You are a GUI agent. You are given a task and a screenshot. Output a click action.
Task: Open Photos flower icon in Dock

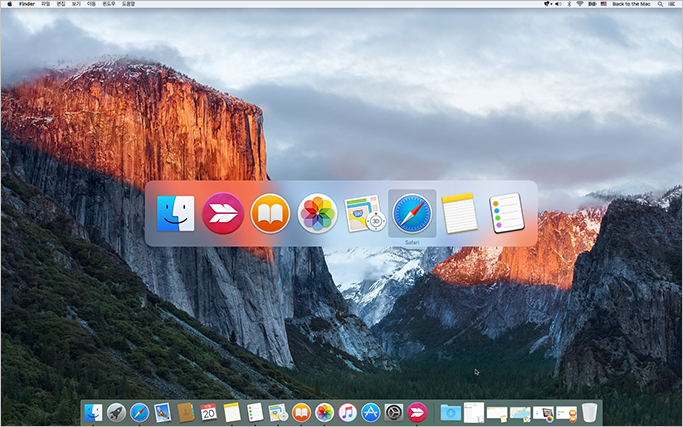point(325,412)
